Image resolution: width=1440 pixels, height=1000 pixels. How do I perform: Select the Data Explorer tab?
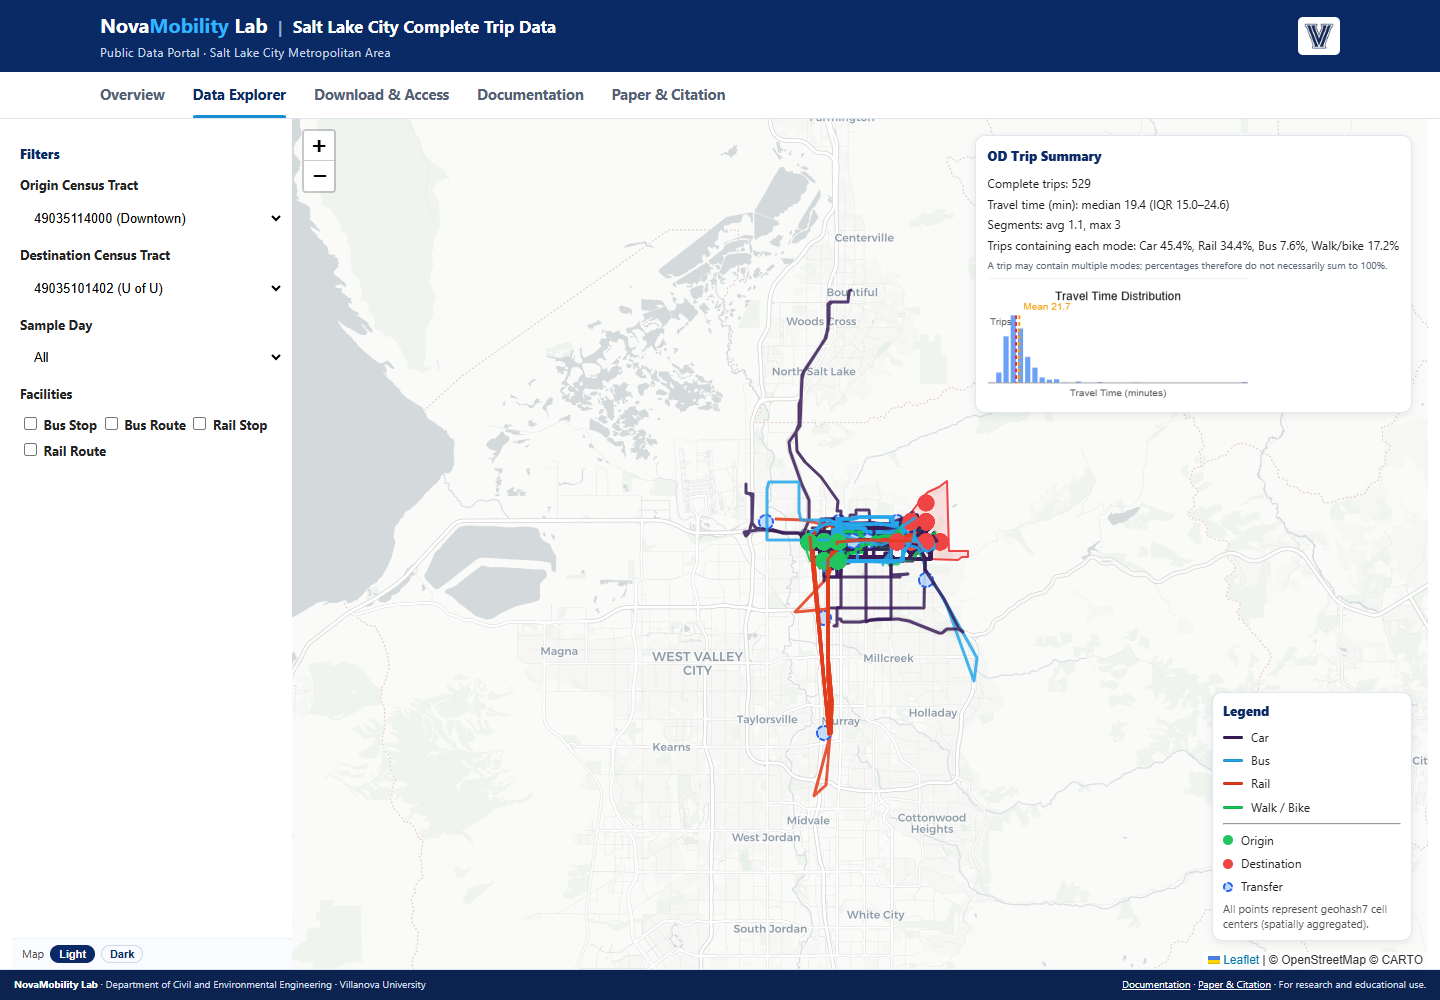(x=239, y=95)
